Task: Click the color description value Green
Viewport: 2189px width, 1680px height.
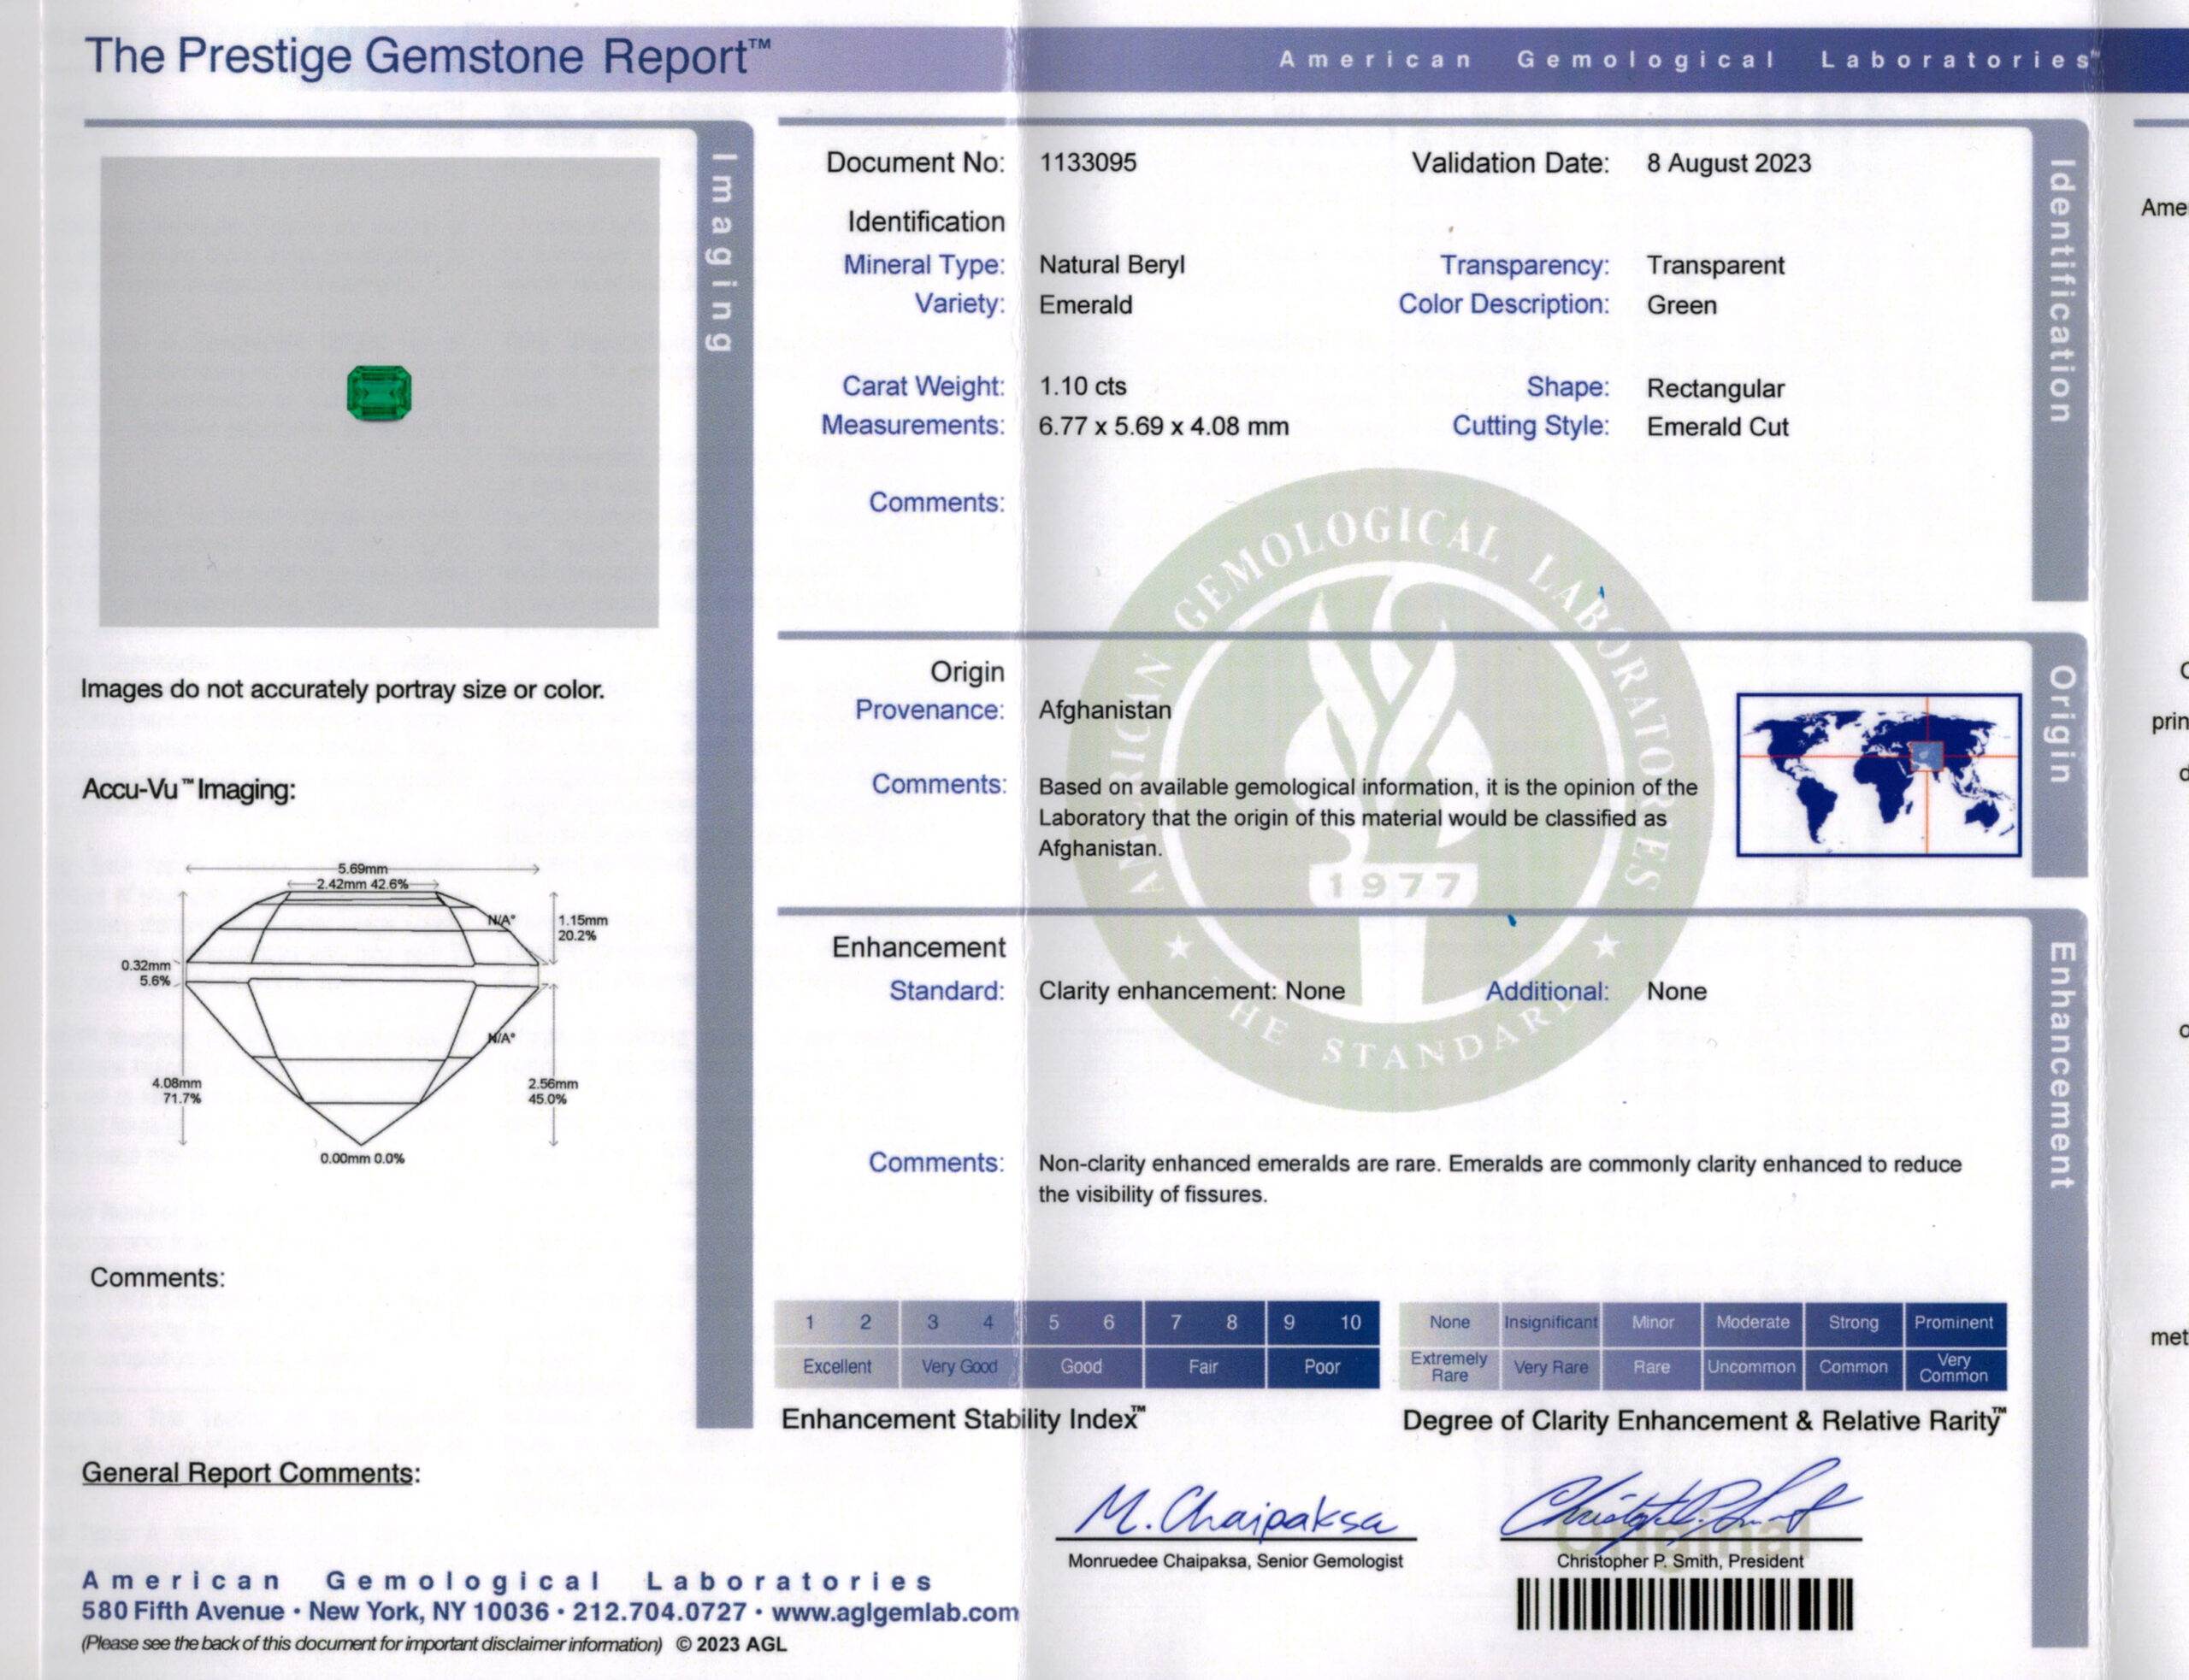Action: click(1681, 306)
